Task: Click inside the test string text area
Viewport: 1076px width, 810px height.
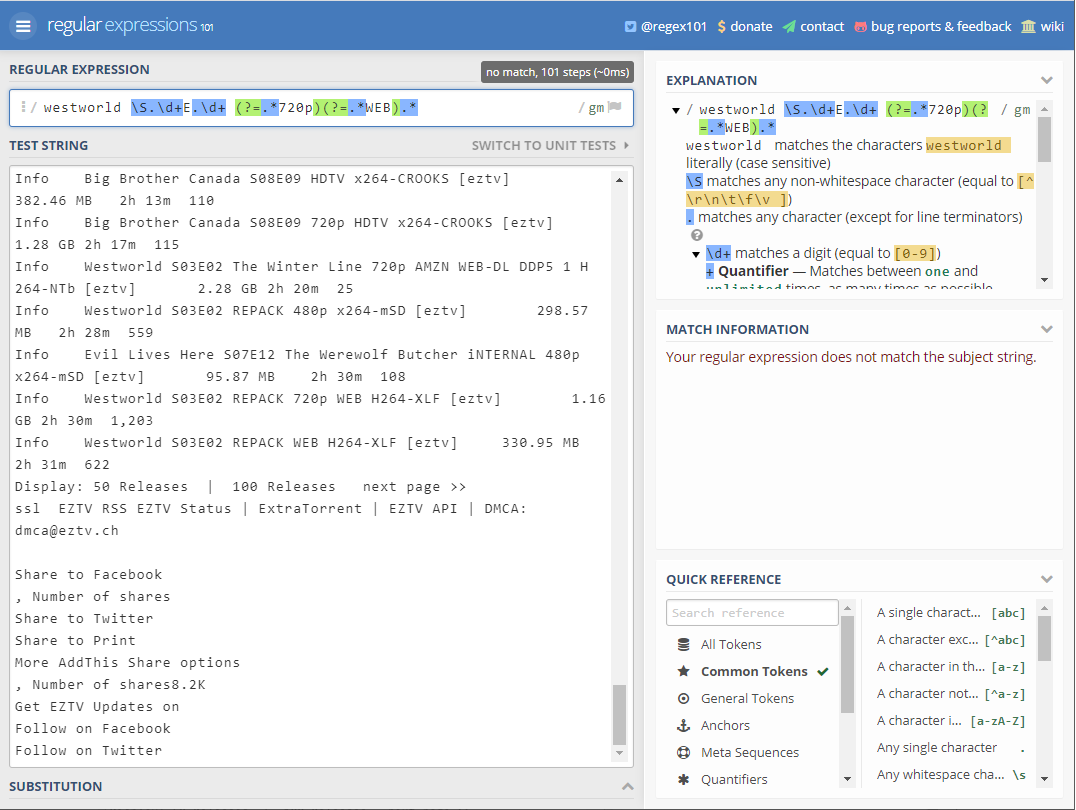Action: pos(312,465)
